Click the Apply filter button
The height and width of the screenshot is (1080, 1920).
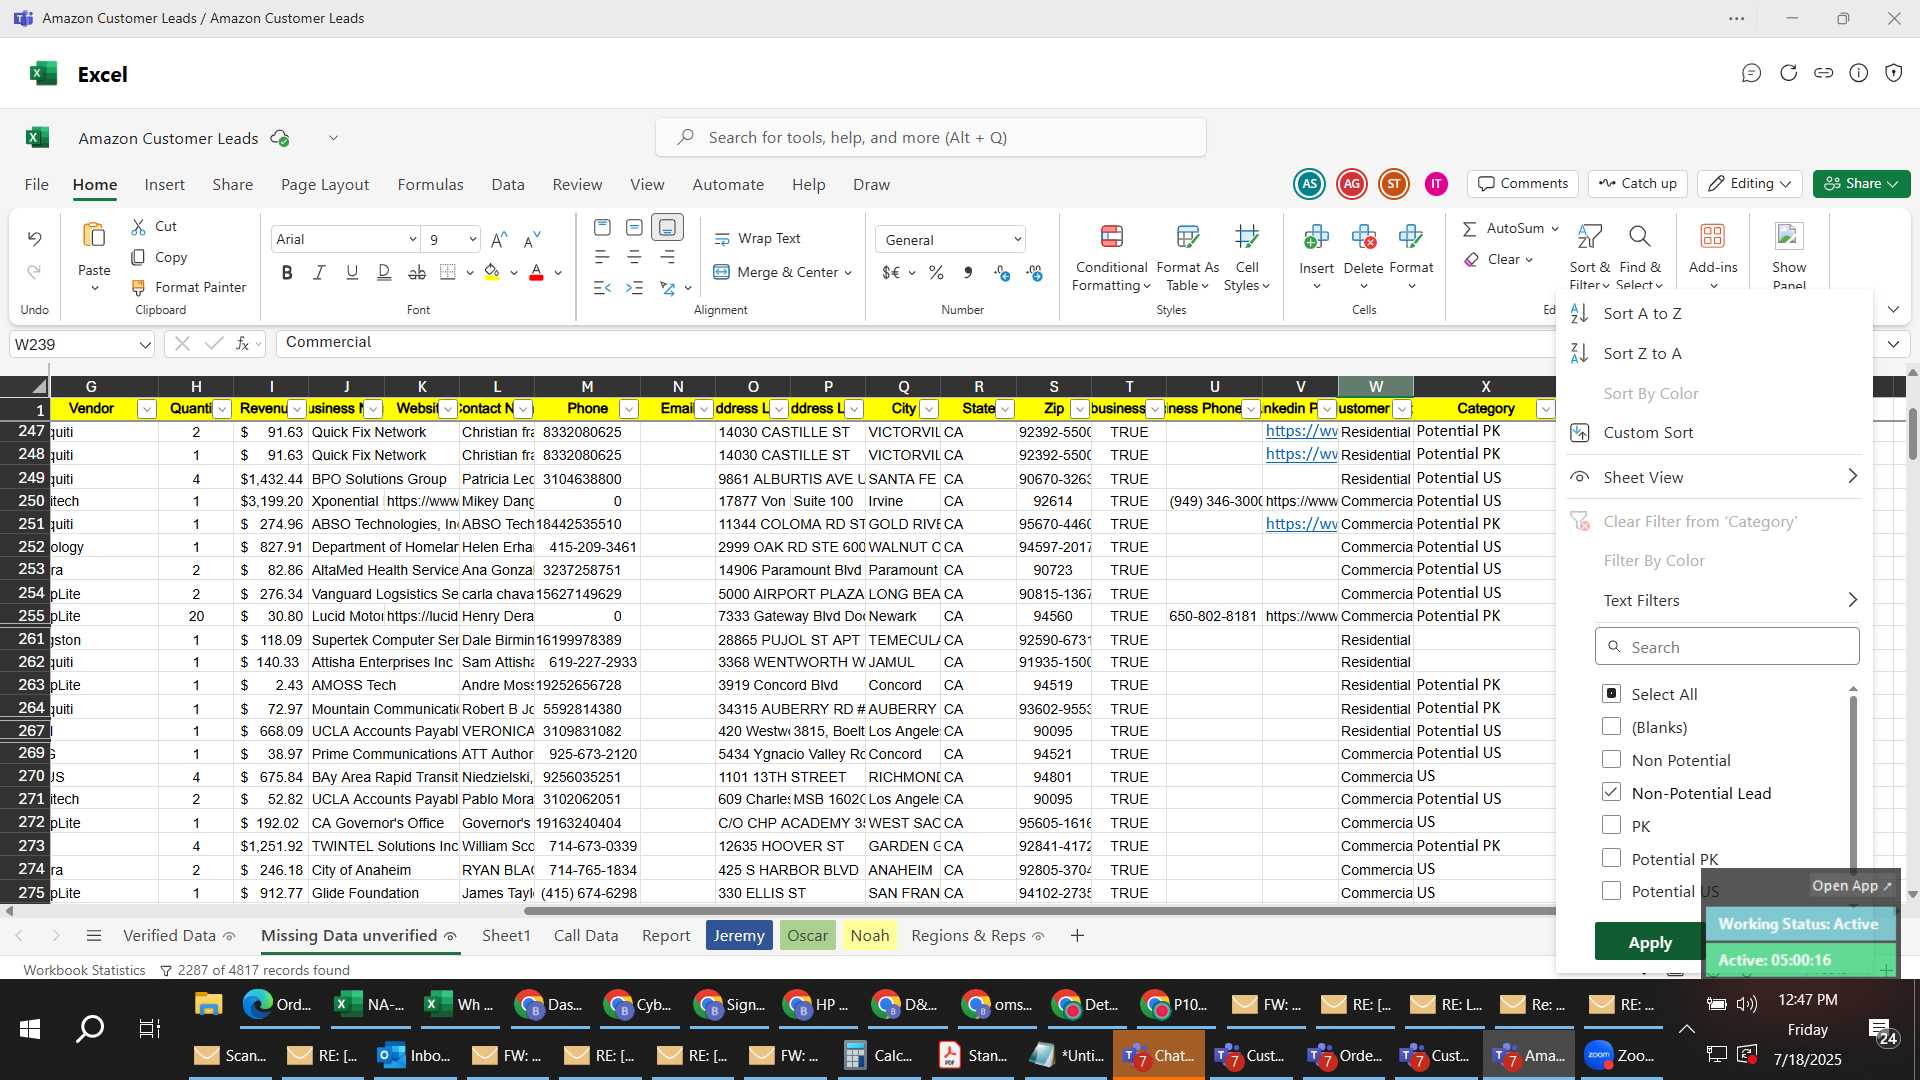(x=1649, y=942)
